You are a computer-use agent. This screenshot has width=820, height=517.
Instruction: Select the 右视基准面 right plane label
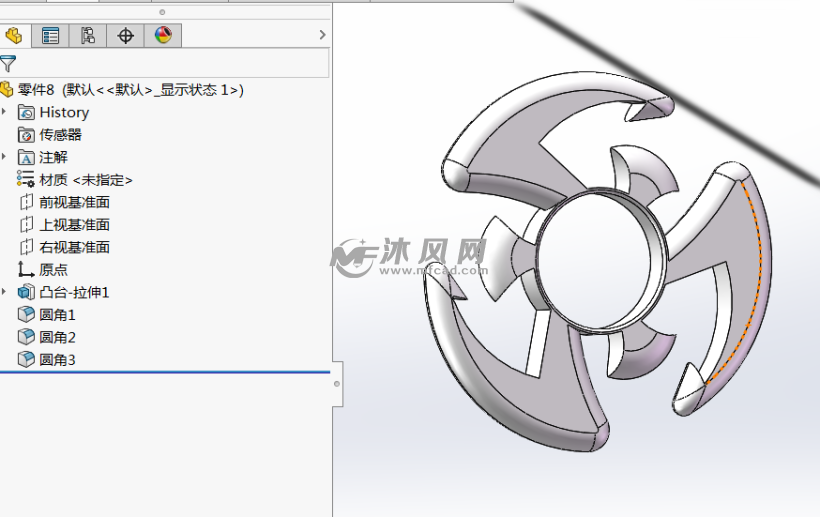[x=75, y=247]
